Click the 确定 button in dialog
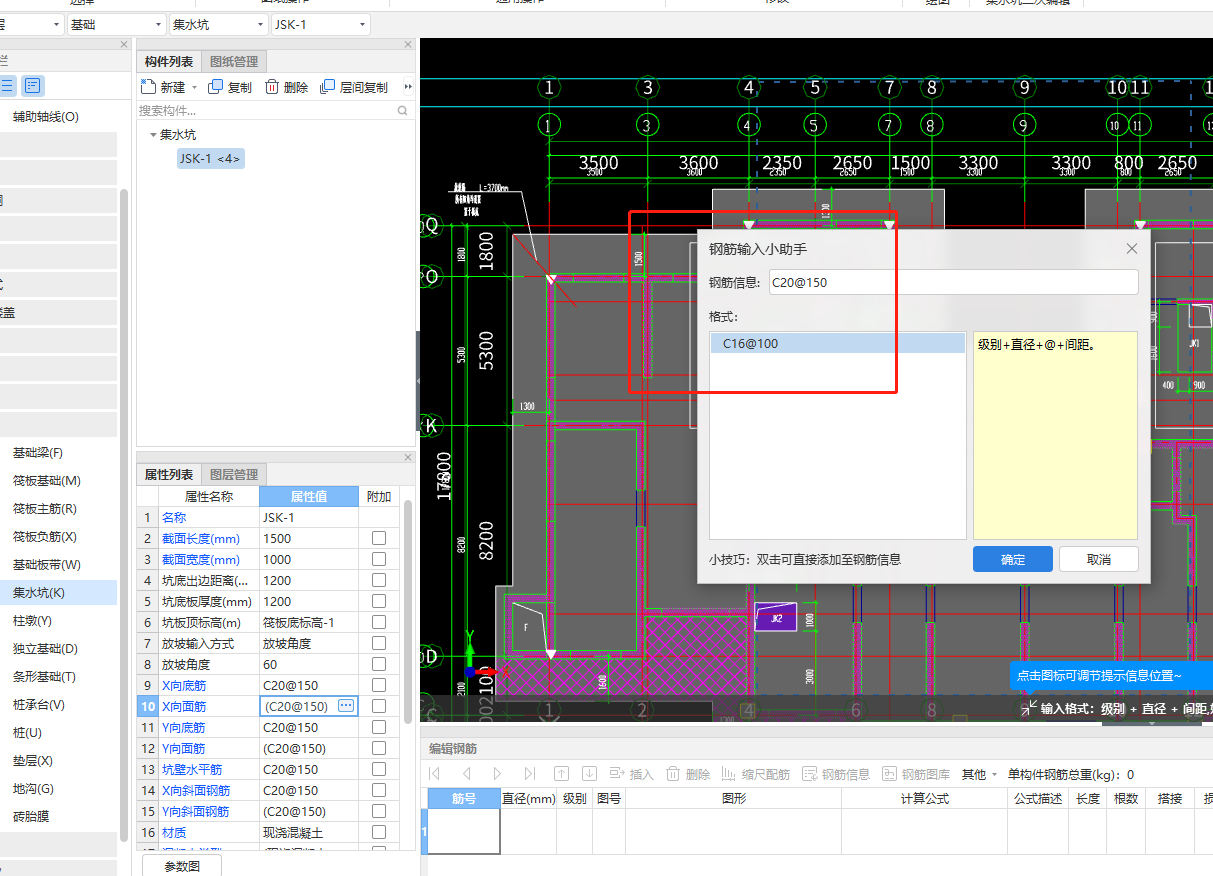 click(1013, 559)
